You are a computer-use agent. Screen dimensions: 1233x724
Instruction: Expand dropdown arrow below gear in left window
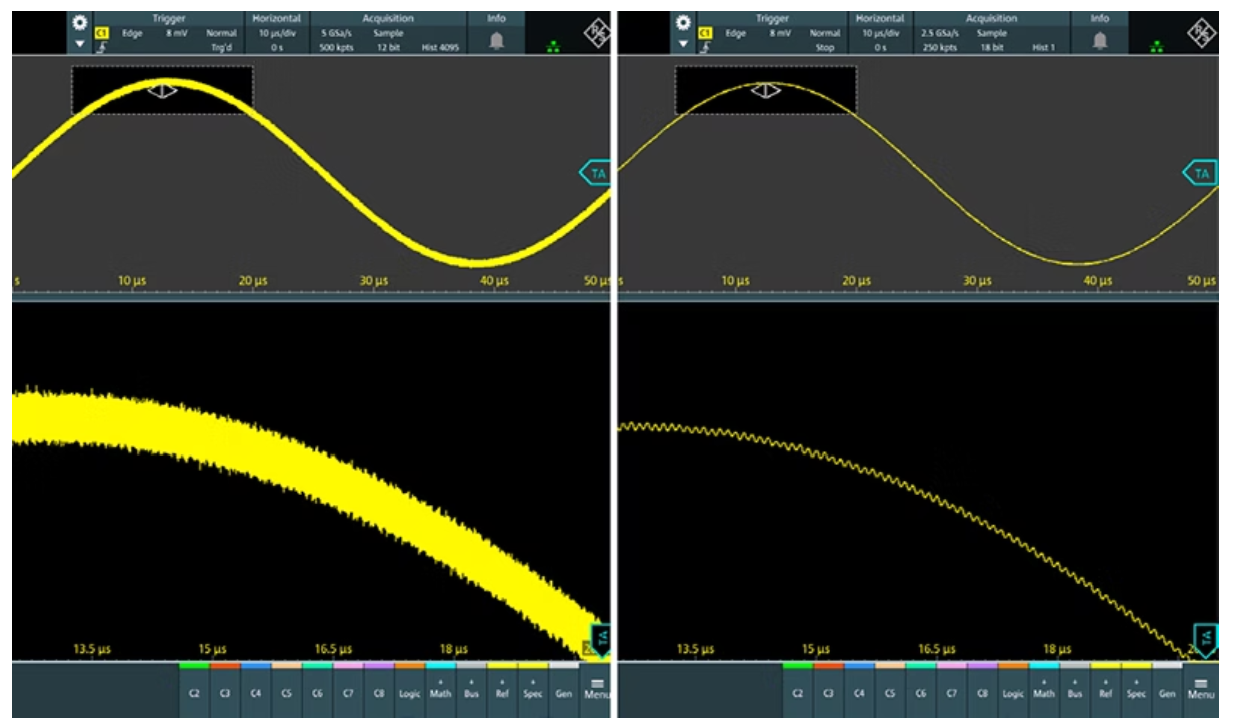point(81,44)
